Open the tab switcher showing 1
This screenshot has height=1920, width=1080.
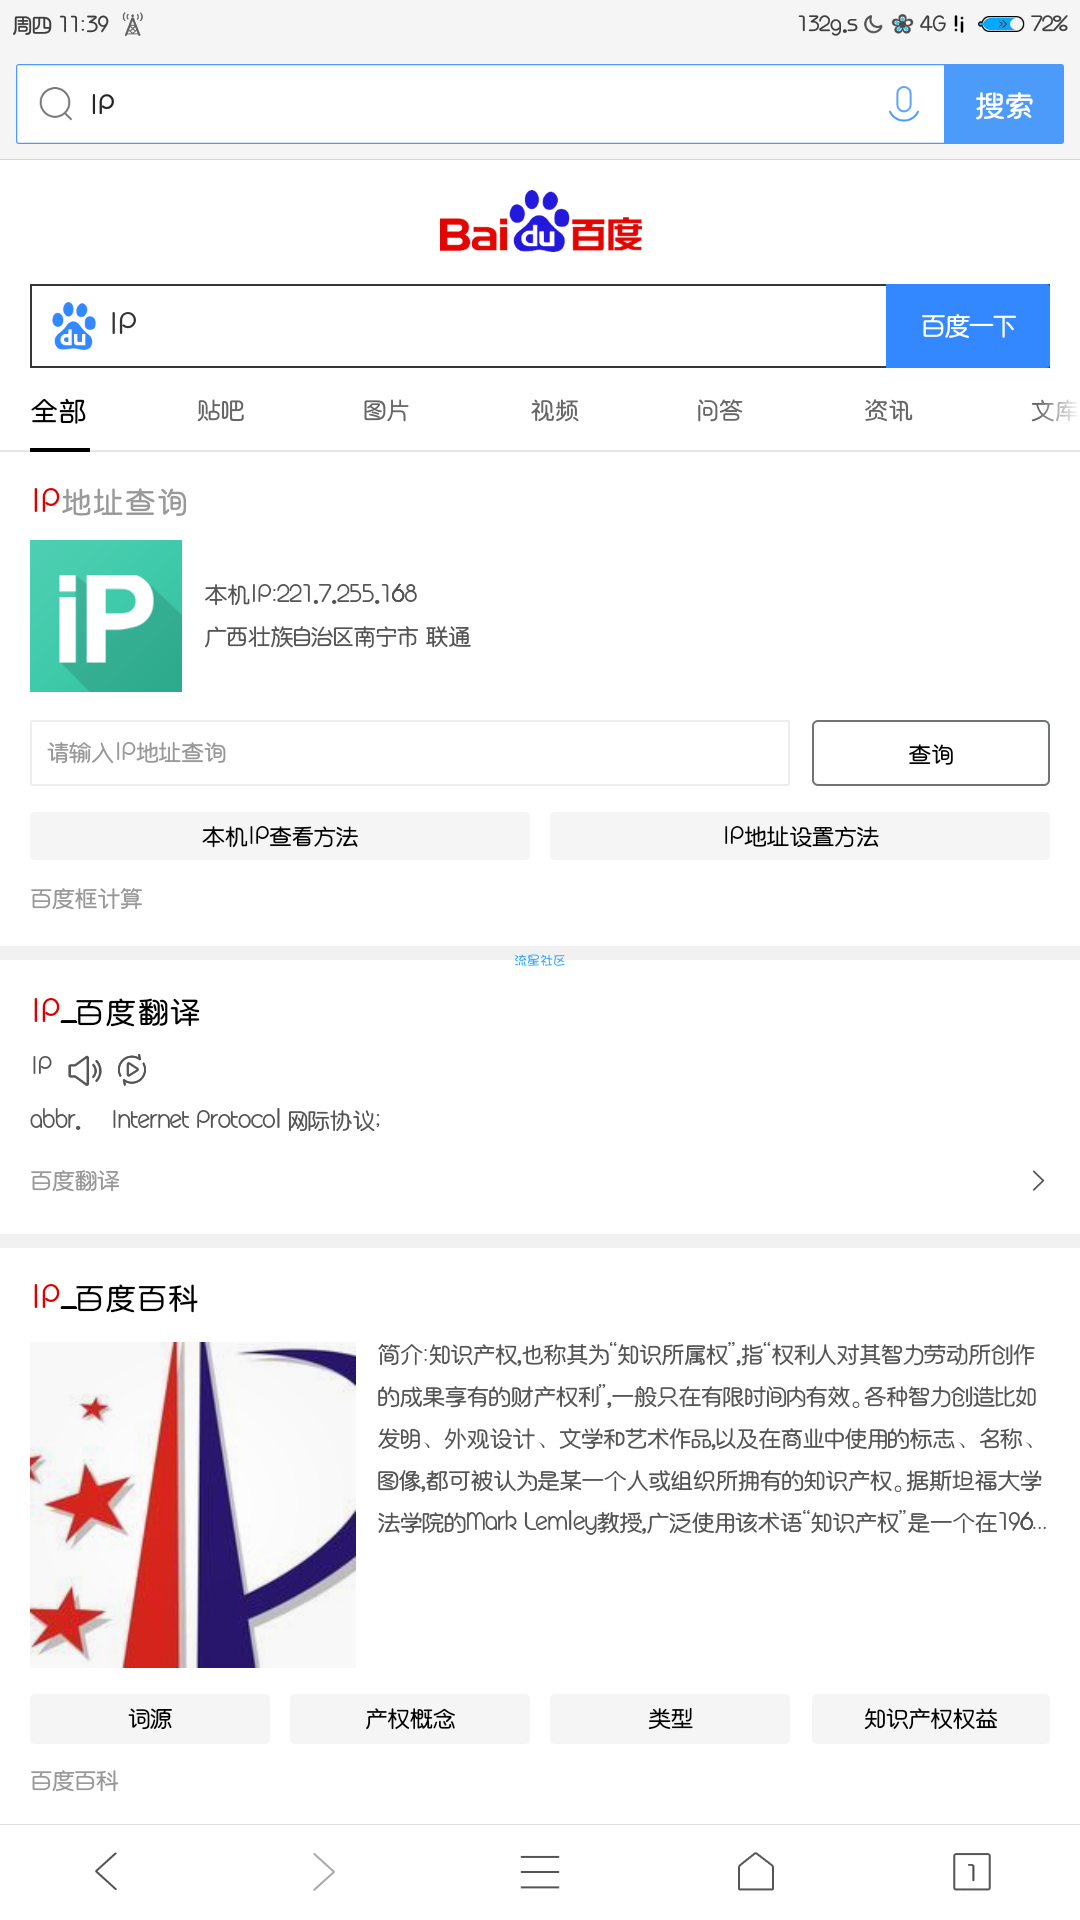click(x=972, y=1871)
